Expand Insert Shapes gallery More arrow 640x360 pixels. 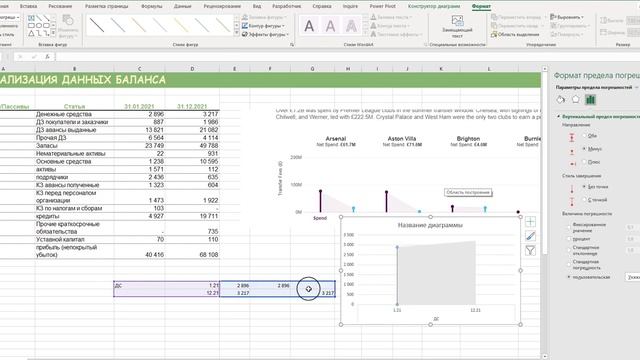point(54,33)
